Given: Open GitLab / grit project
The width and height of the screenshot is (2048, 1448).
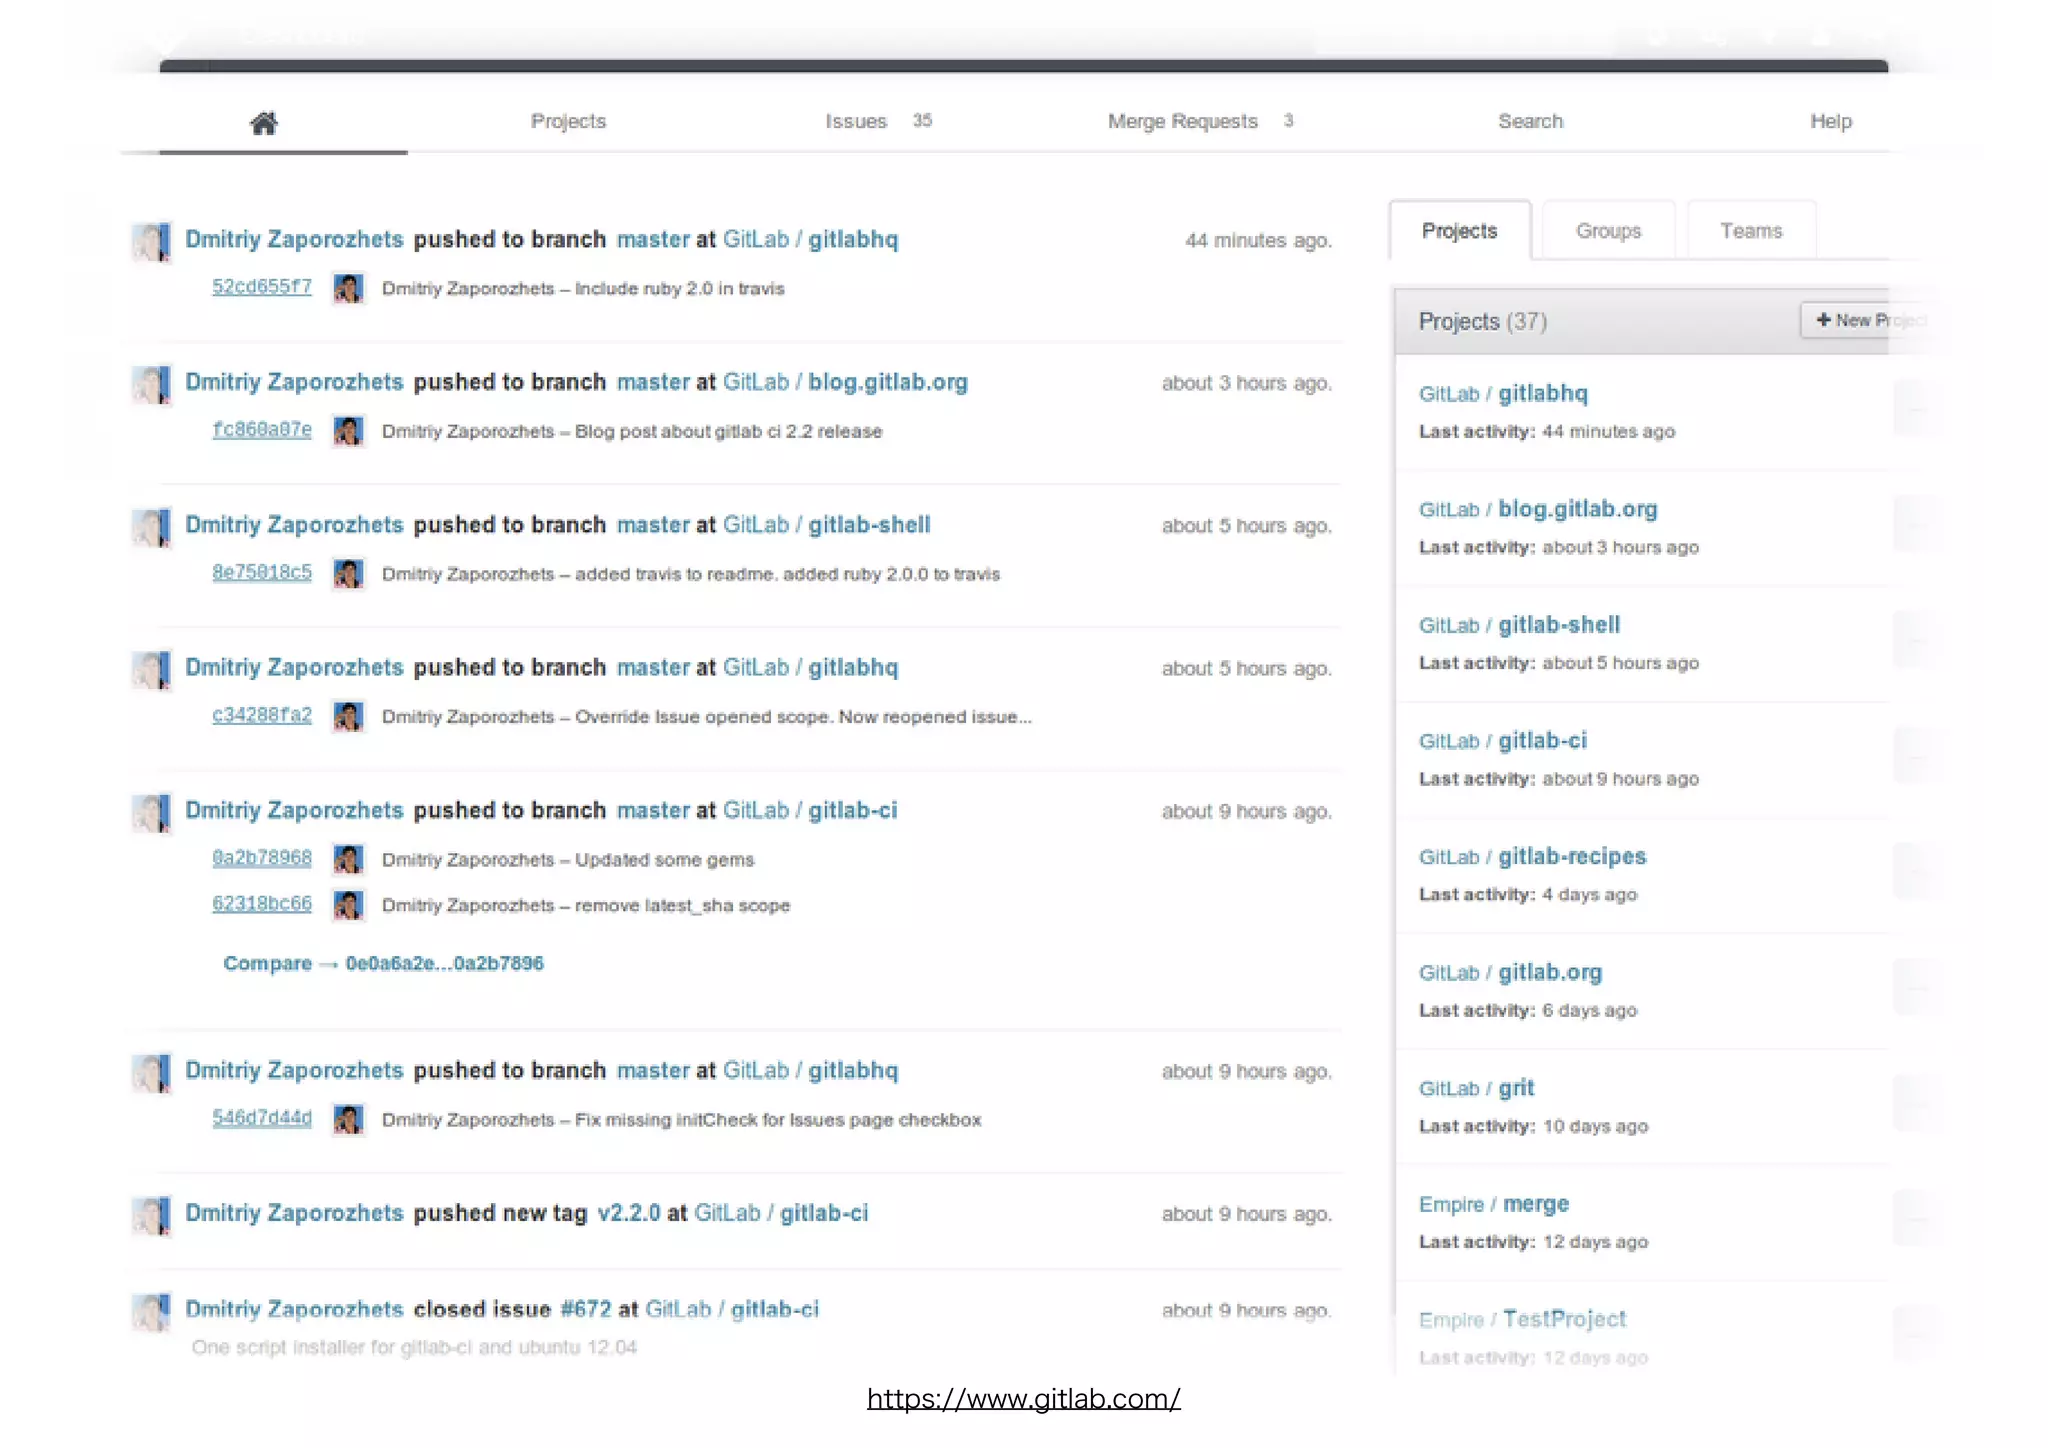Looking at the screenshot, I should coord(1476,1088).
